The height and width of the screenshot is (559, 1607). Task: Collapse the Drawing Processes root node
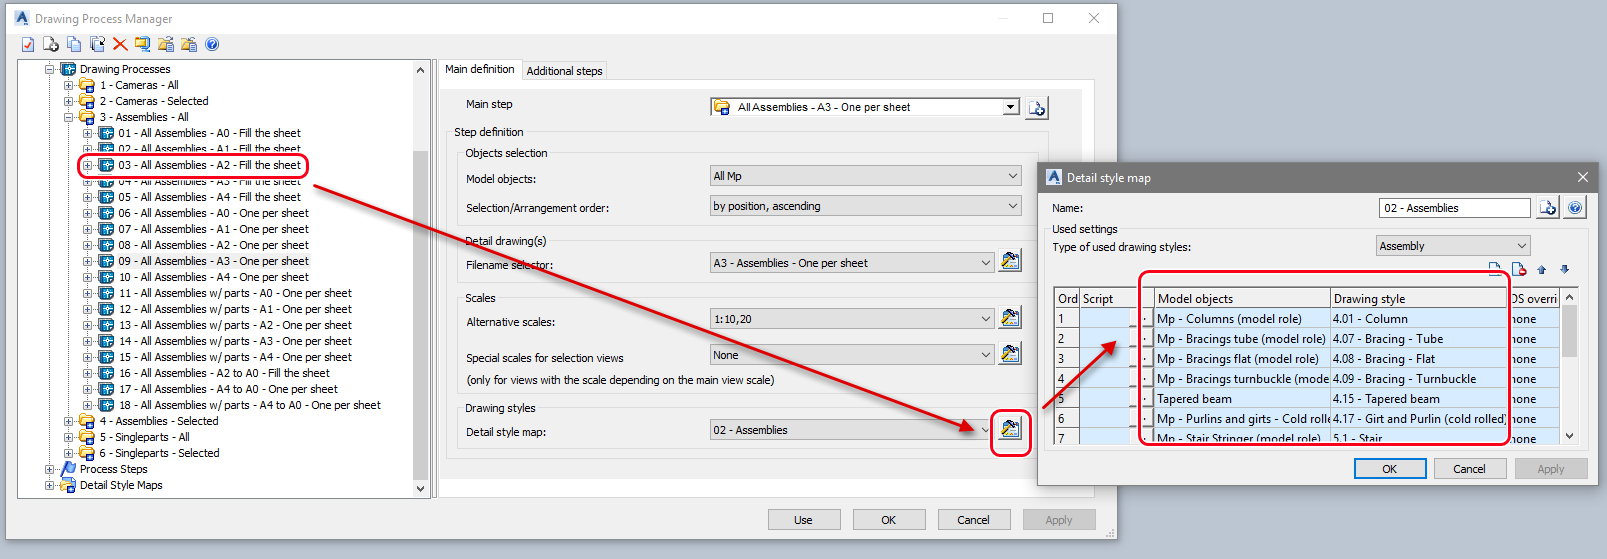click(x=50, y=69)
